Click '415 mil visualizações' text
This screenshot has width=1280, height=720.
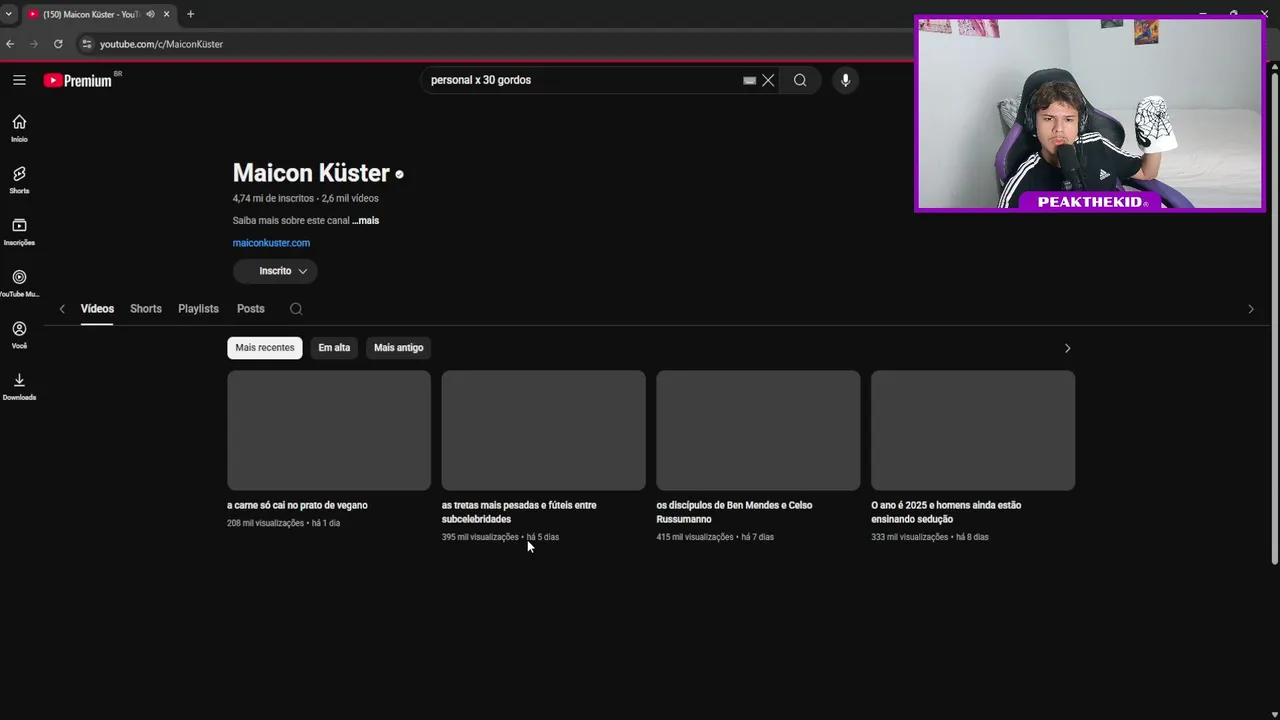click(695, 537)
